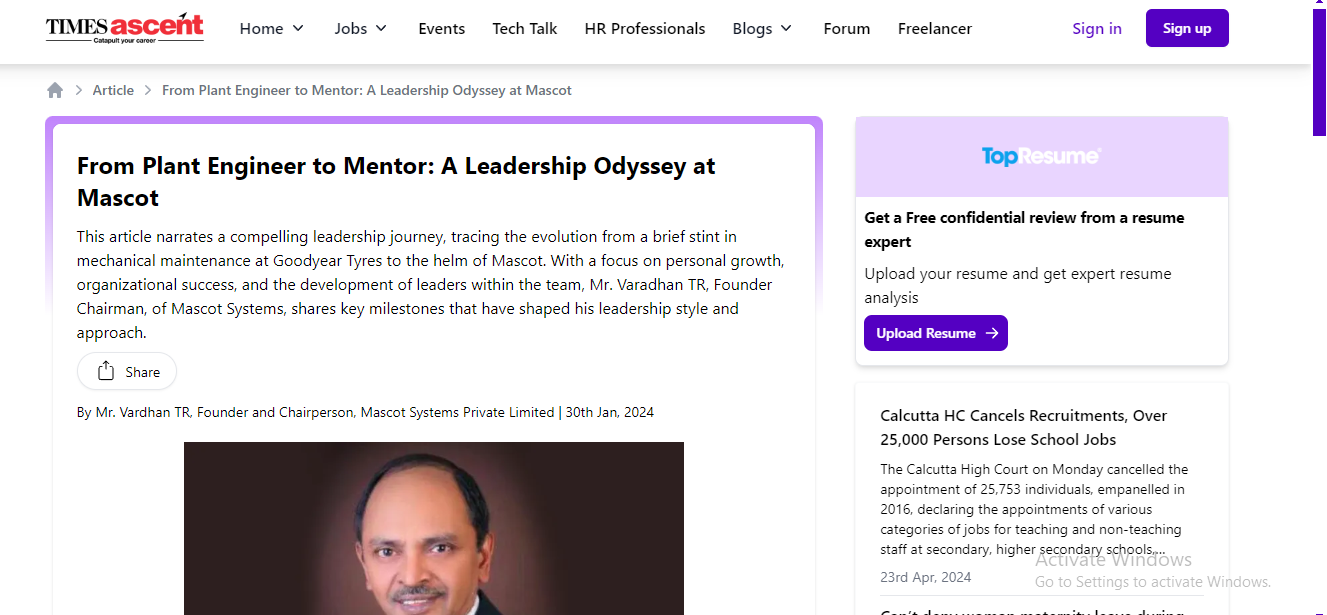Screen dimensions: 1327x615
Task: Click the arrow on Upload Resume
Action: tap(992, 333)
